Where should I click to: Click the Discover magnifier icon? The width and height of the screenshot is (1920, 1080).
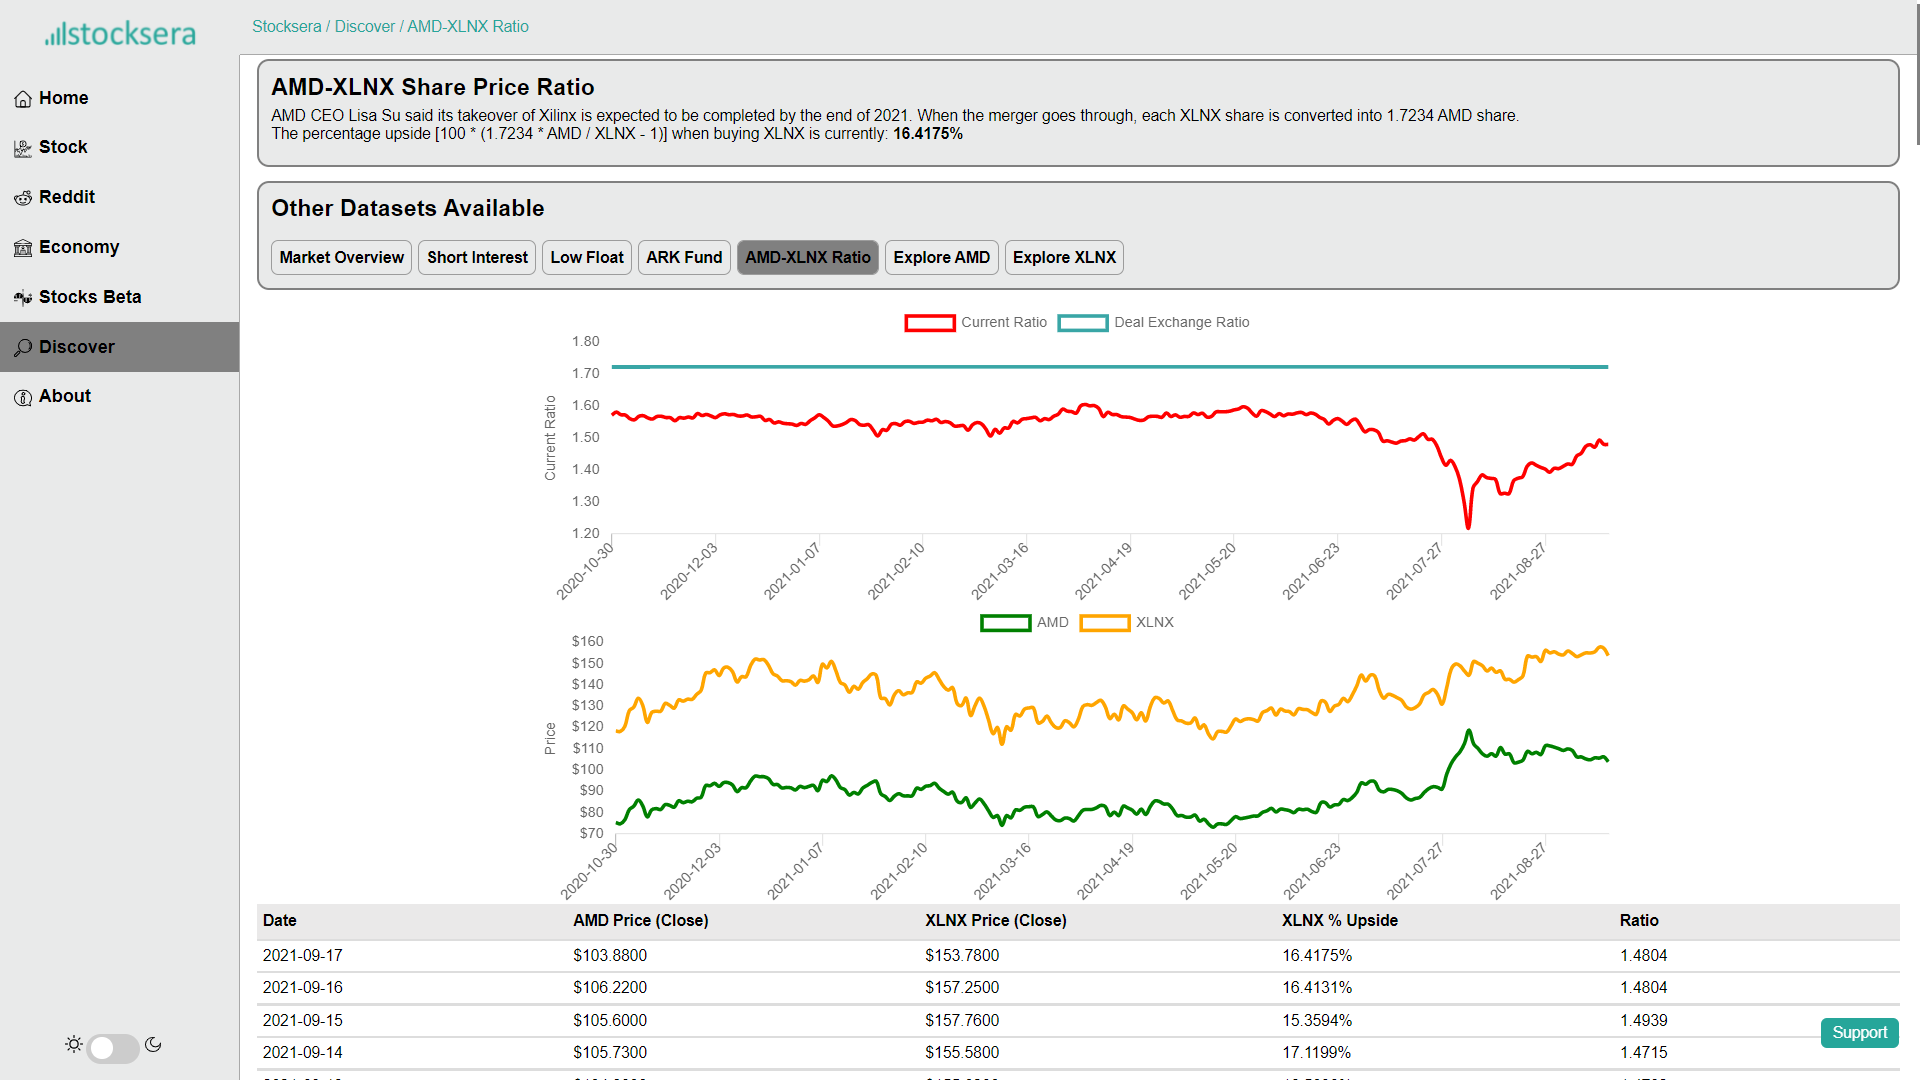click(23, 348)
